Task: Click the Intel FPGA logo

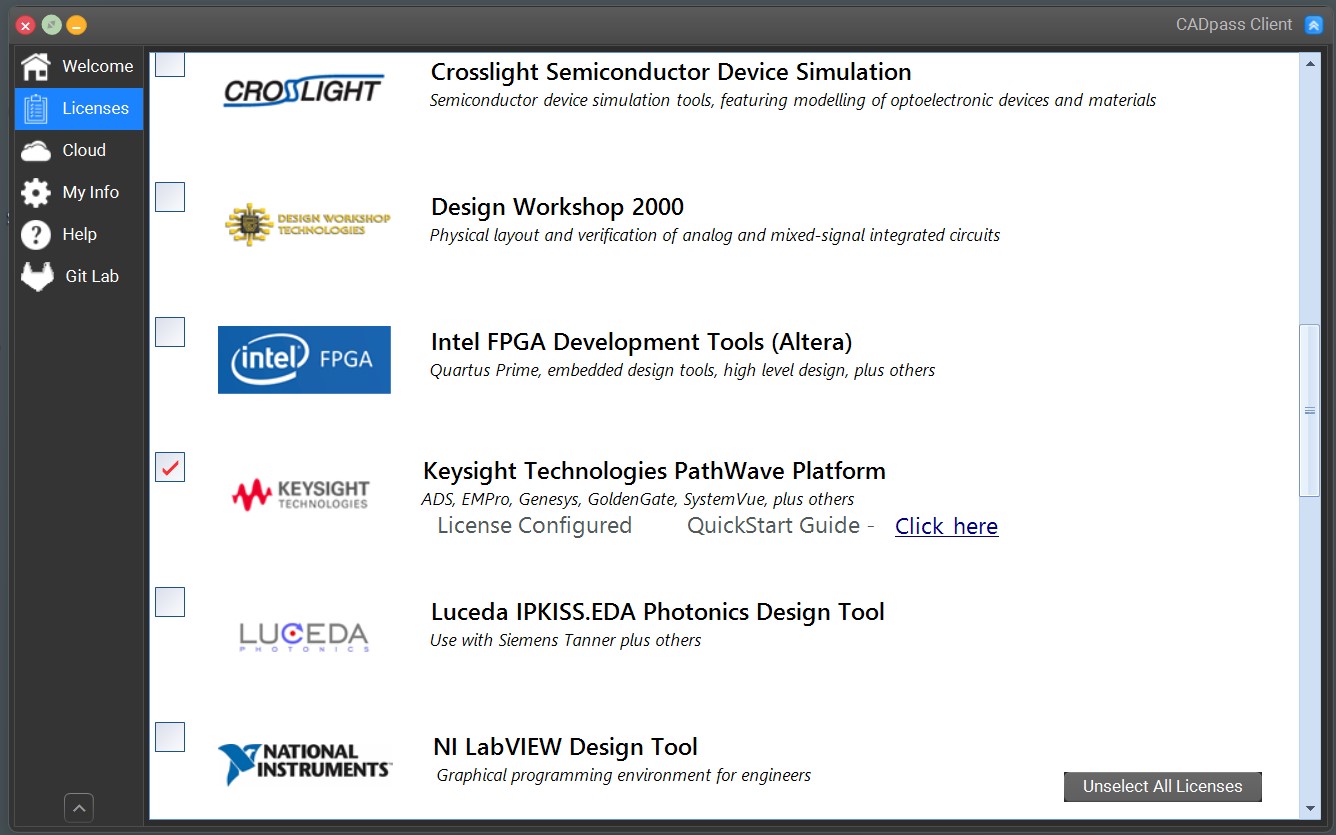Action: pos(304,359)
